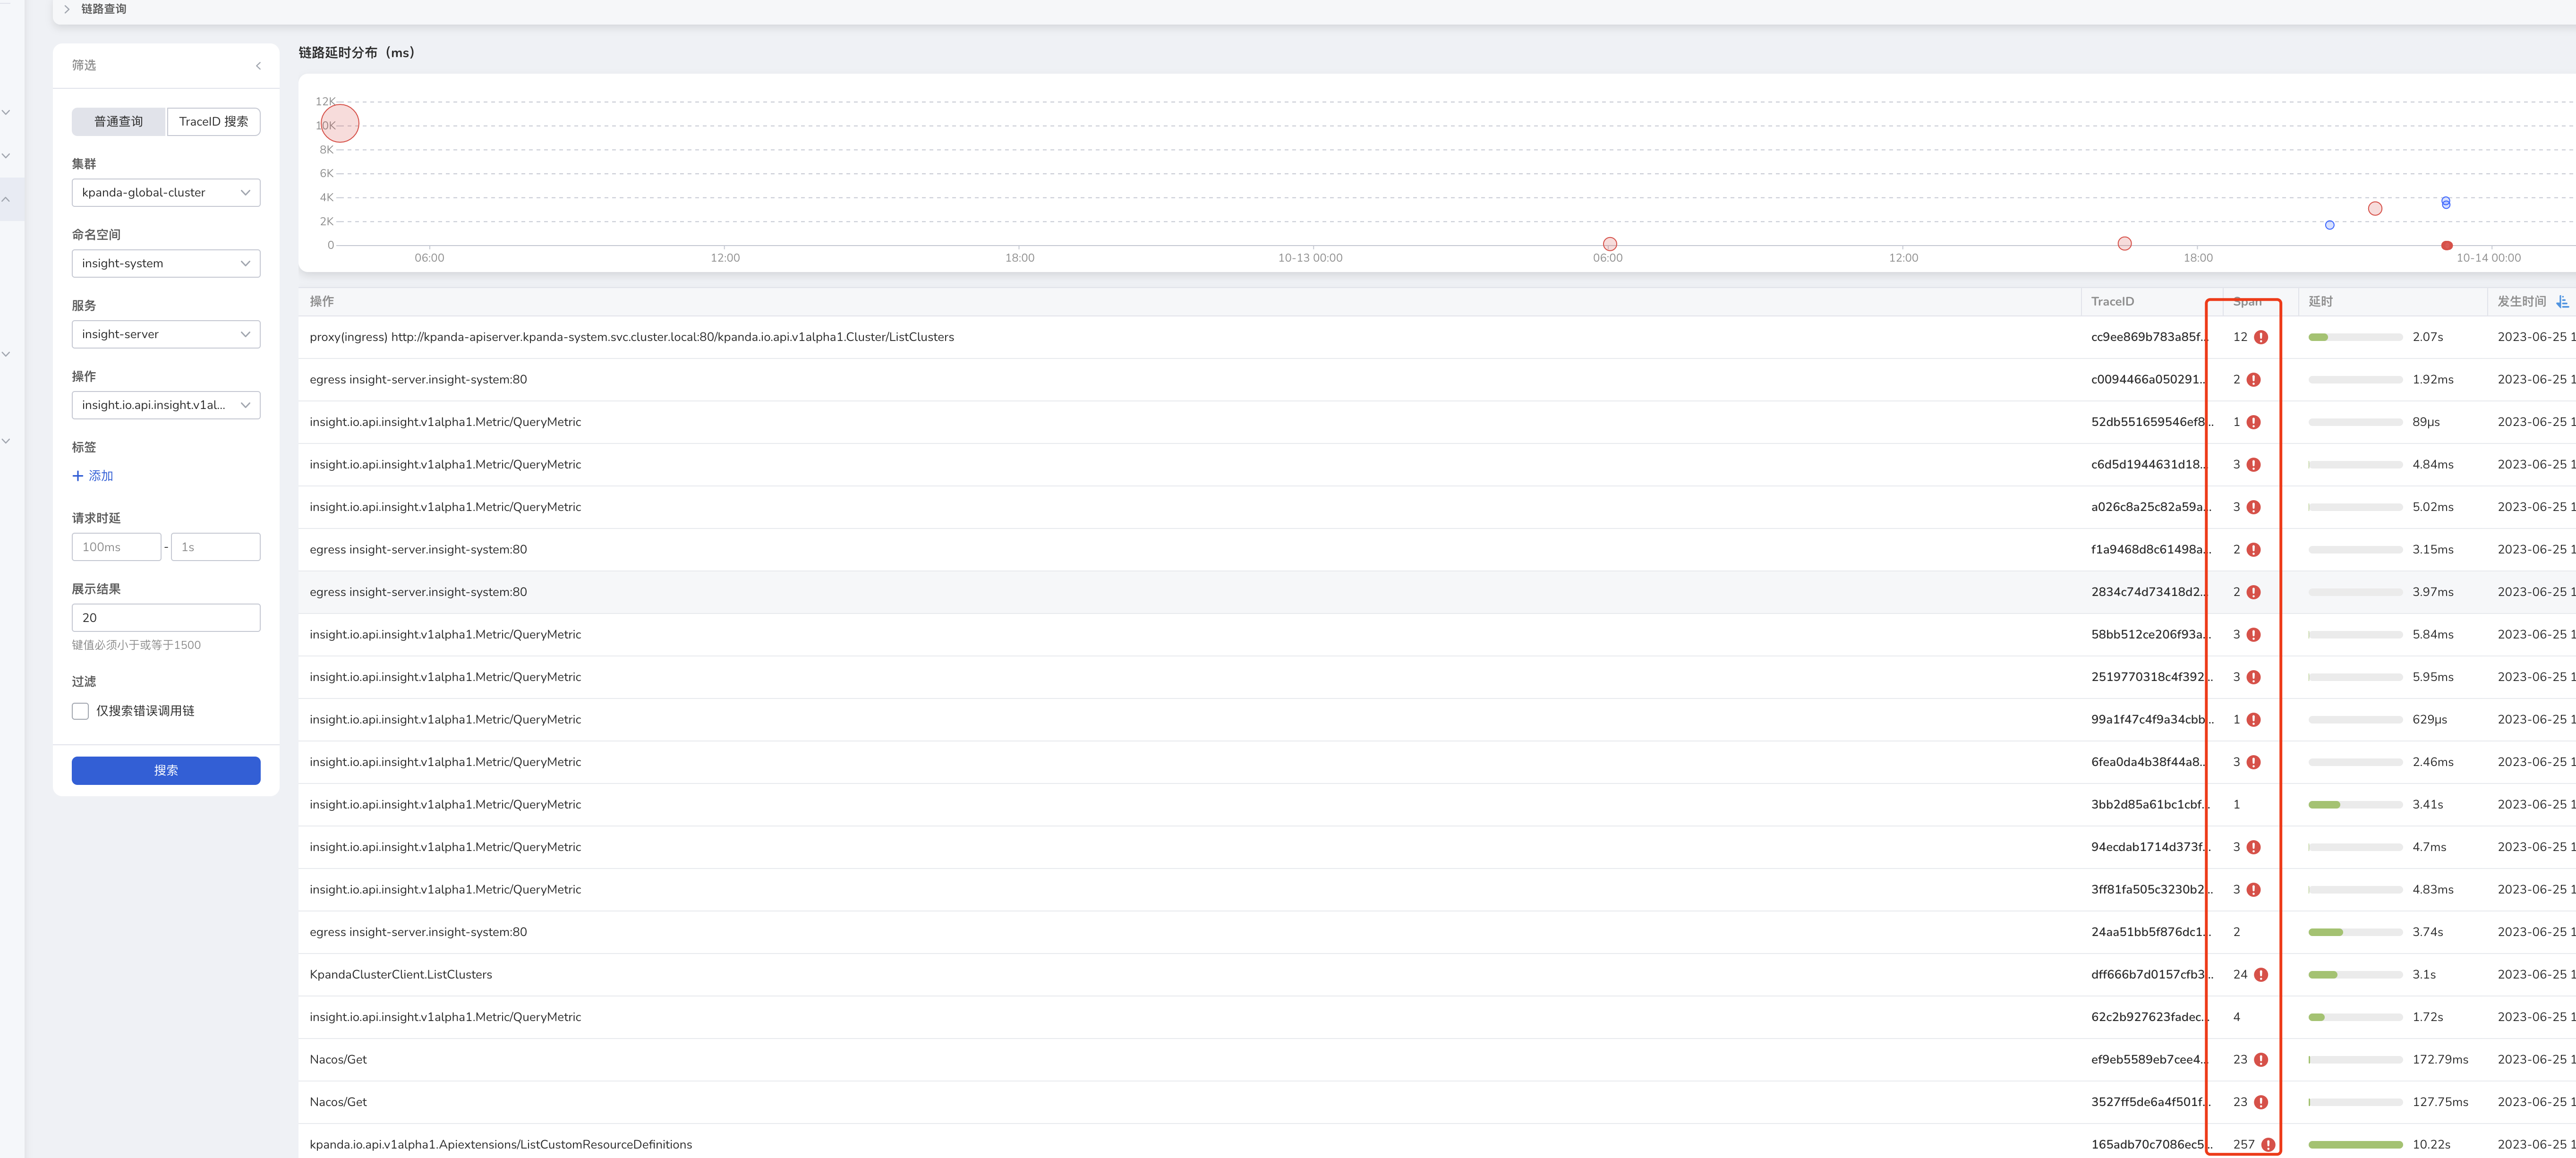Click the 展示结果 field showing 20
Viewport: 2576px width, 1158px height.
[x=166, y=618]
